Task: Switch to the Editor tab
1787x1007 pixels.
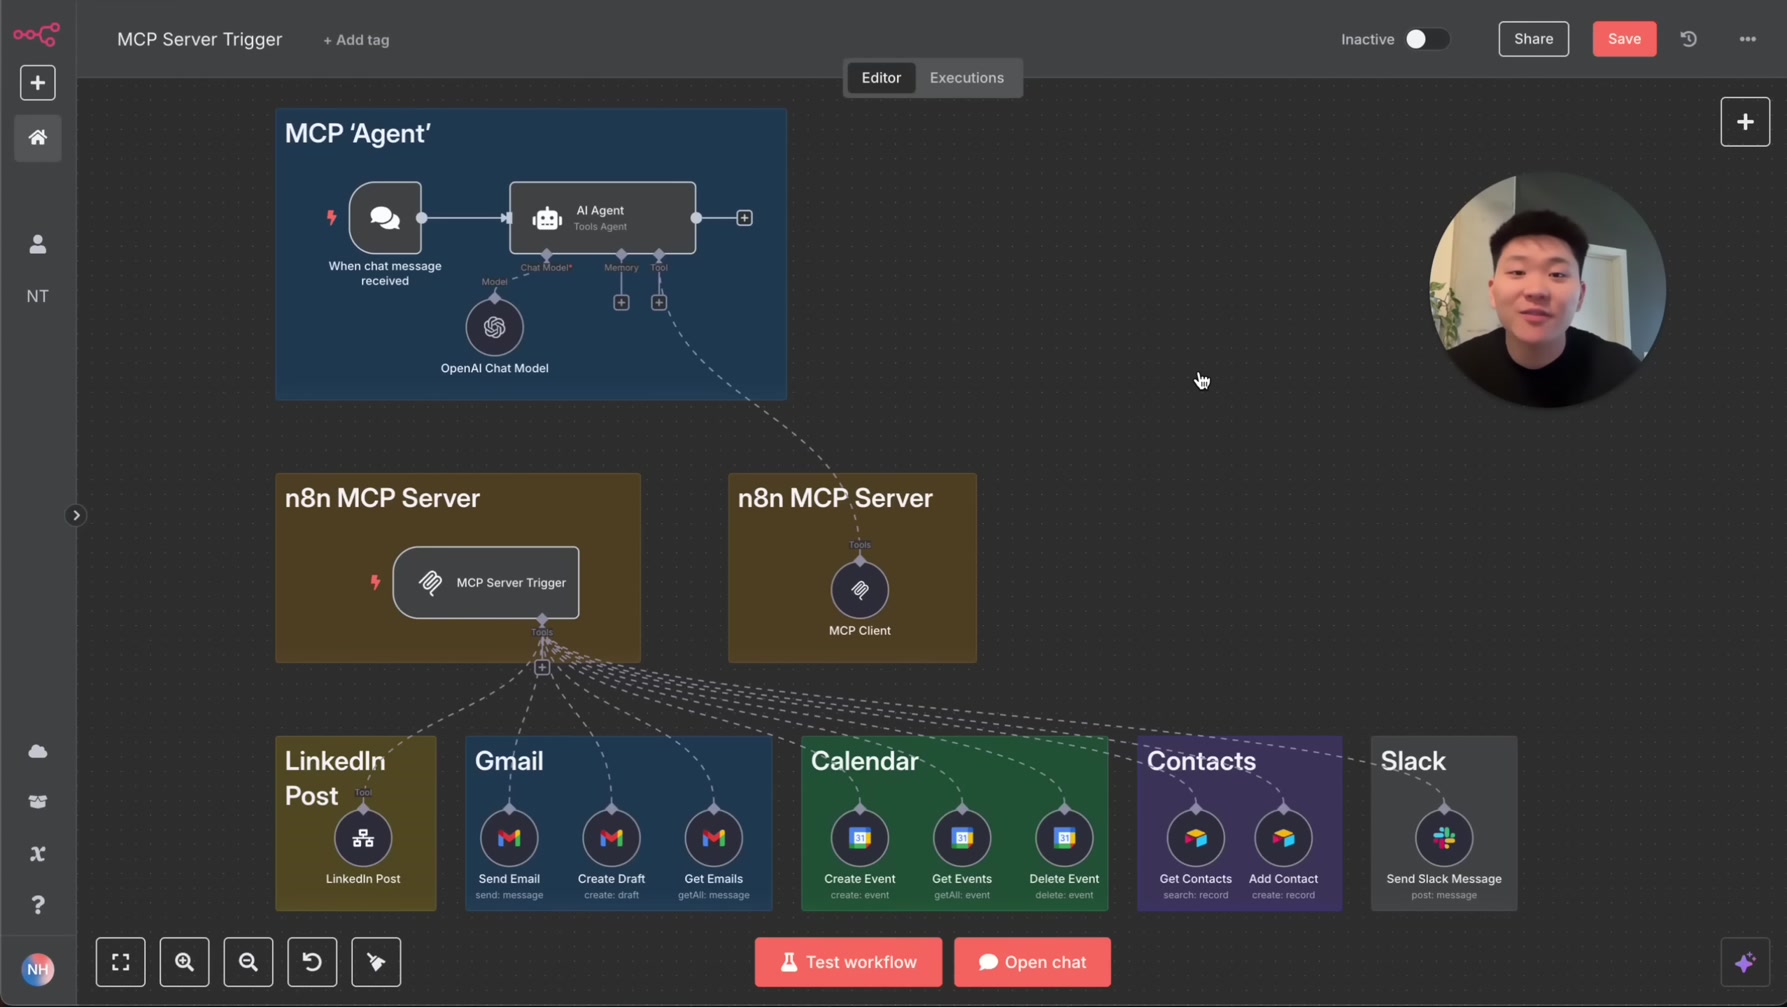Action: click(x=881, y=78)
